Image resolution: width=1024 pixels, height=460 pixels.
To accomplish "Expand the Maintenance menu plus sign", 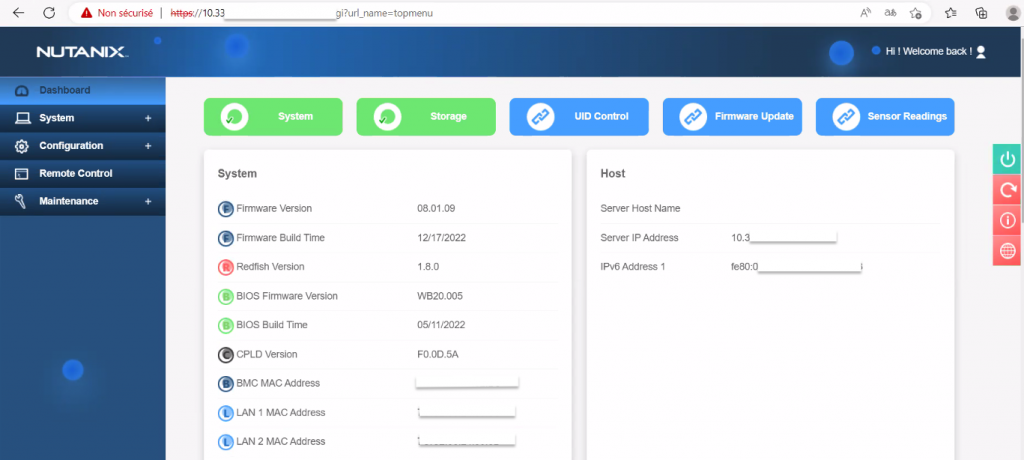I will click(x=148, y=201).
